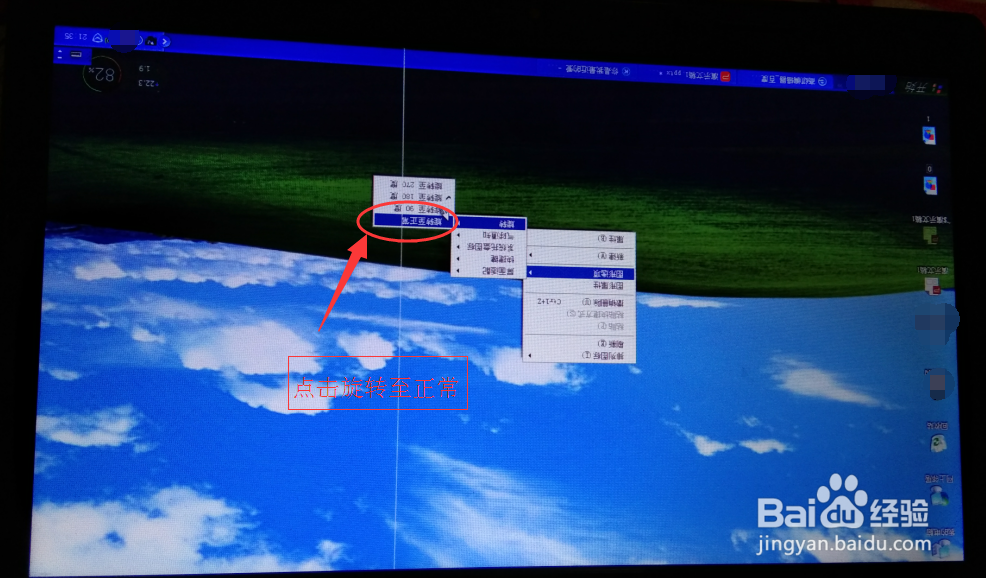Choose the 旋转至 90 度 rotation option
This screenshot has height=578, width=986.
(x=414, y=208)
